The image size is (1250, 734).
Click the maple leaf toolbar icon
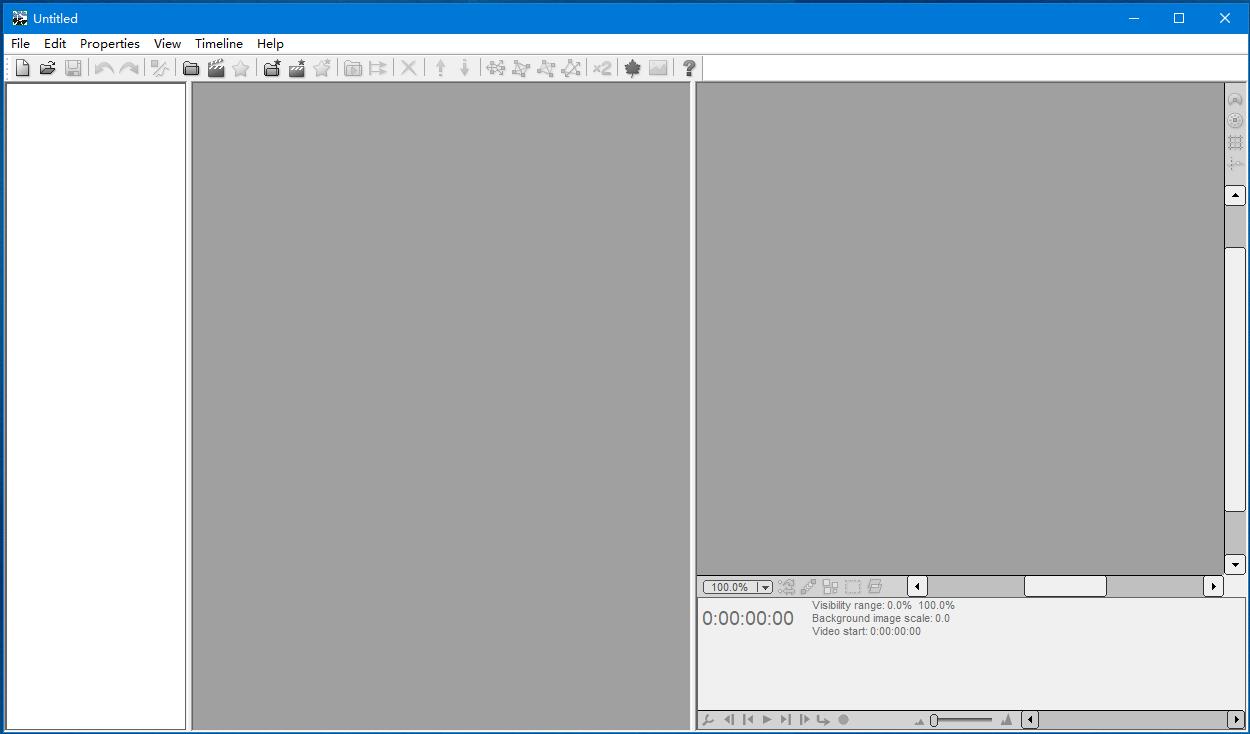point(632,68)
